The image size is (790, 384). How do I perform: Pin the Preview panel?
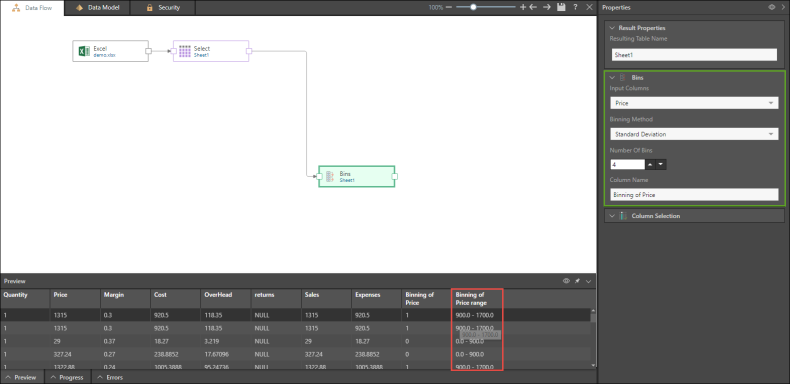[x=577, y=281]
